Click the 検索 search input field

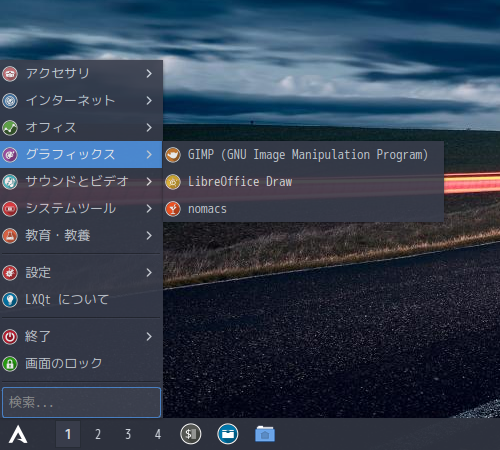[x=81, y=402]
